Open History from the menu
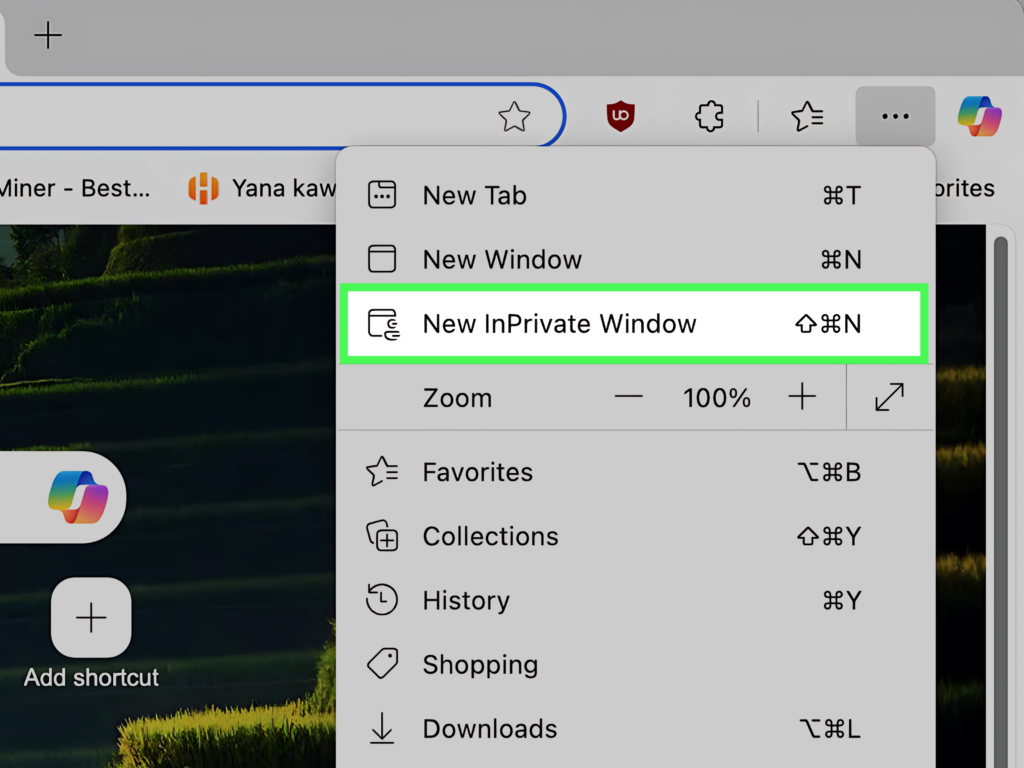Screen dimensions: 1024x768 [466, 600]
